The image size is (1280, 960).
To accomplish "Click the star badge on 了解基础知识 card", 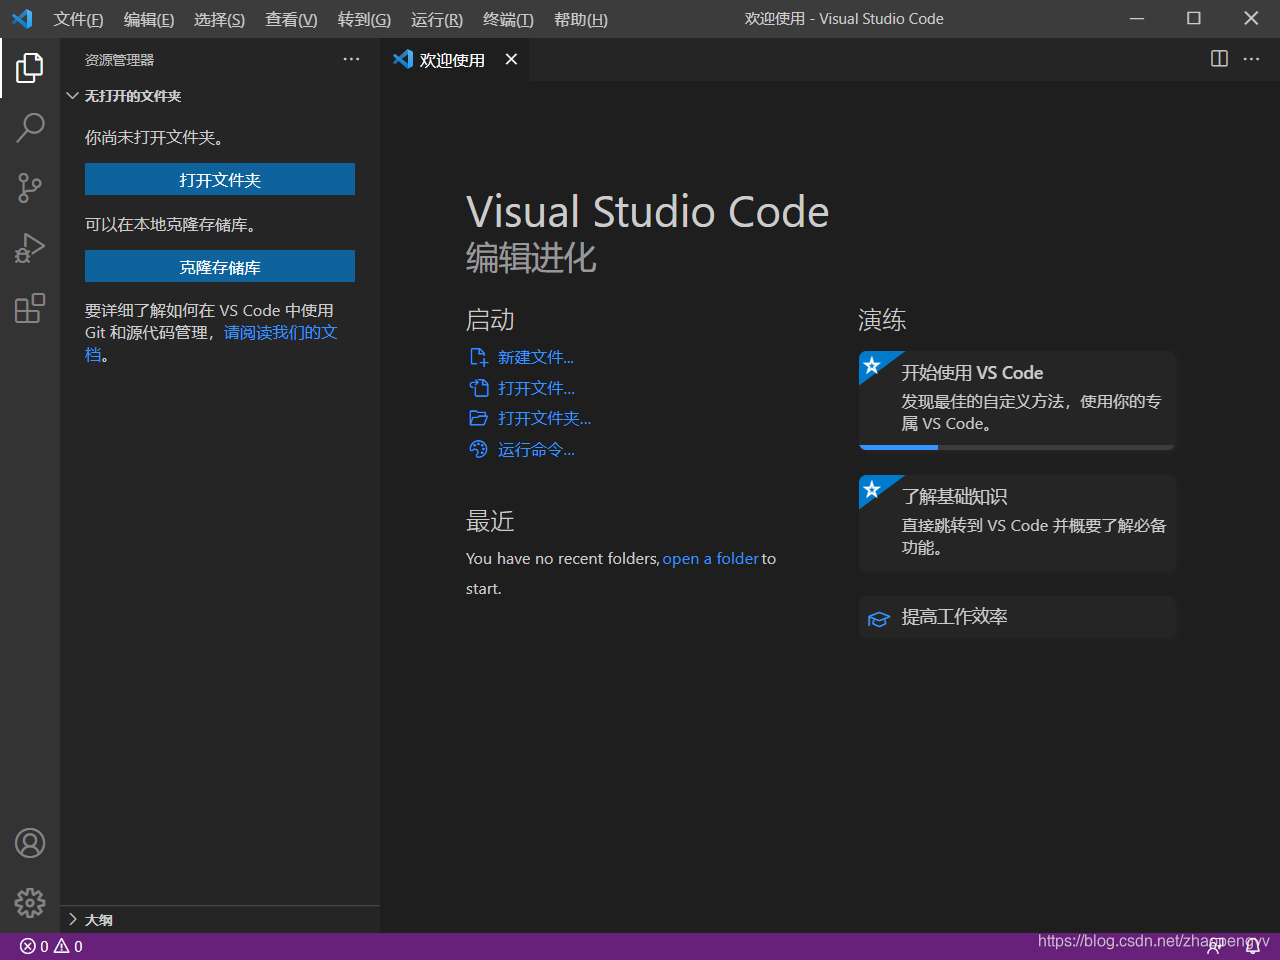I will click(x=872, y=489).
